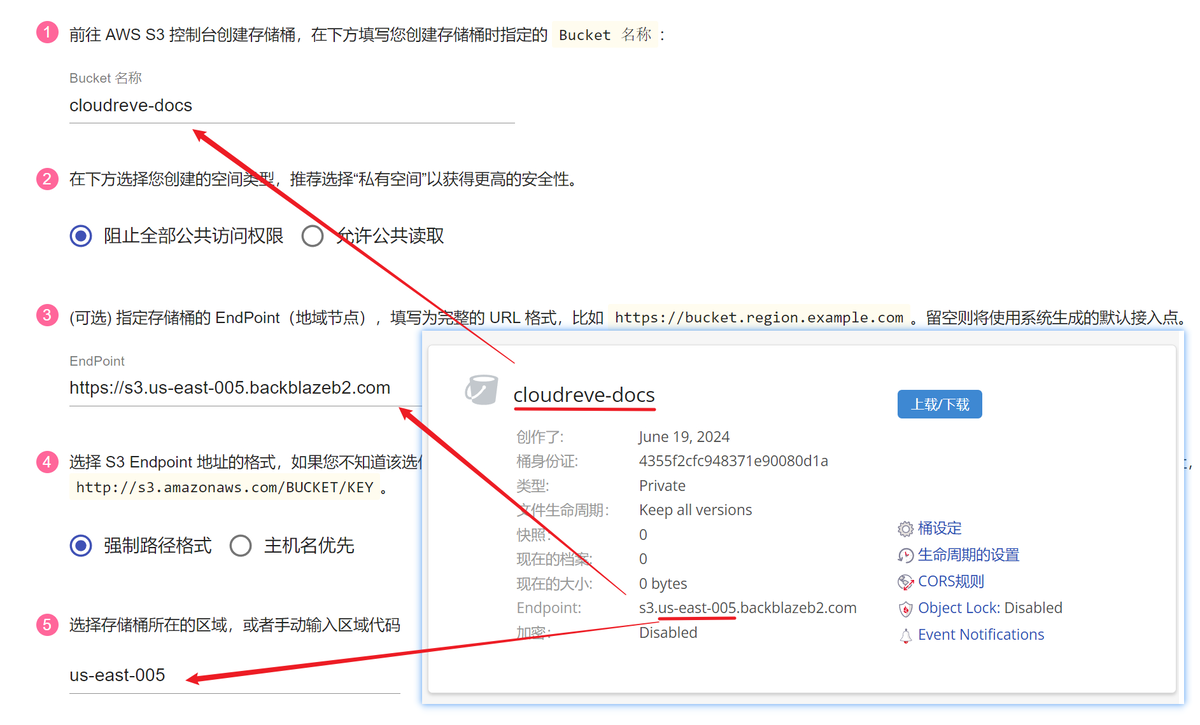
Task: Click the http://s3.amazonaws.com/BUCKET/KEY example text
Action: coord(224,488)
